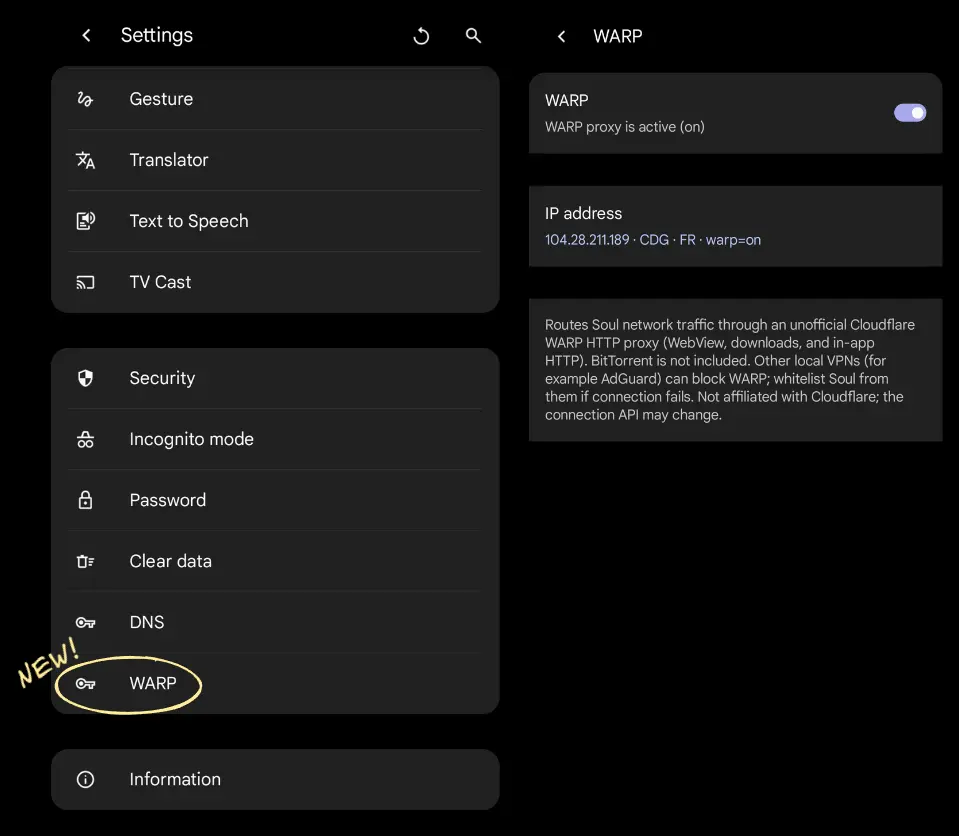This screenshot has height=836, width=959.
Task: Open Text to Speech settings
Action: point(275,221)
